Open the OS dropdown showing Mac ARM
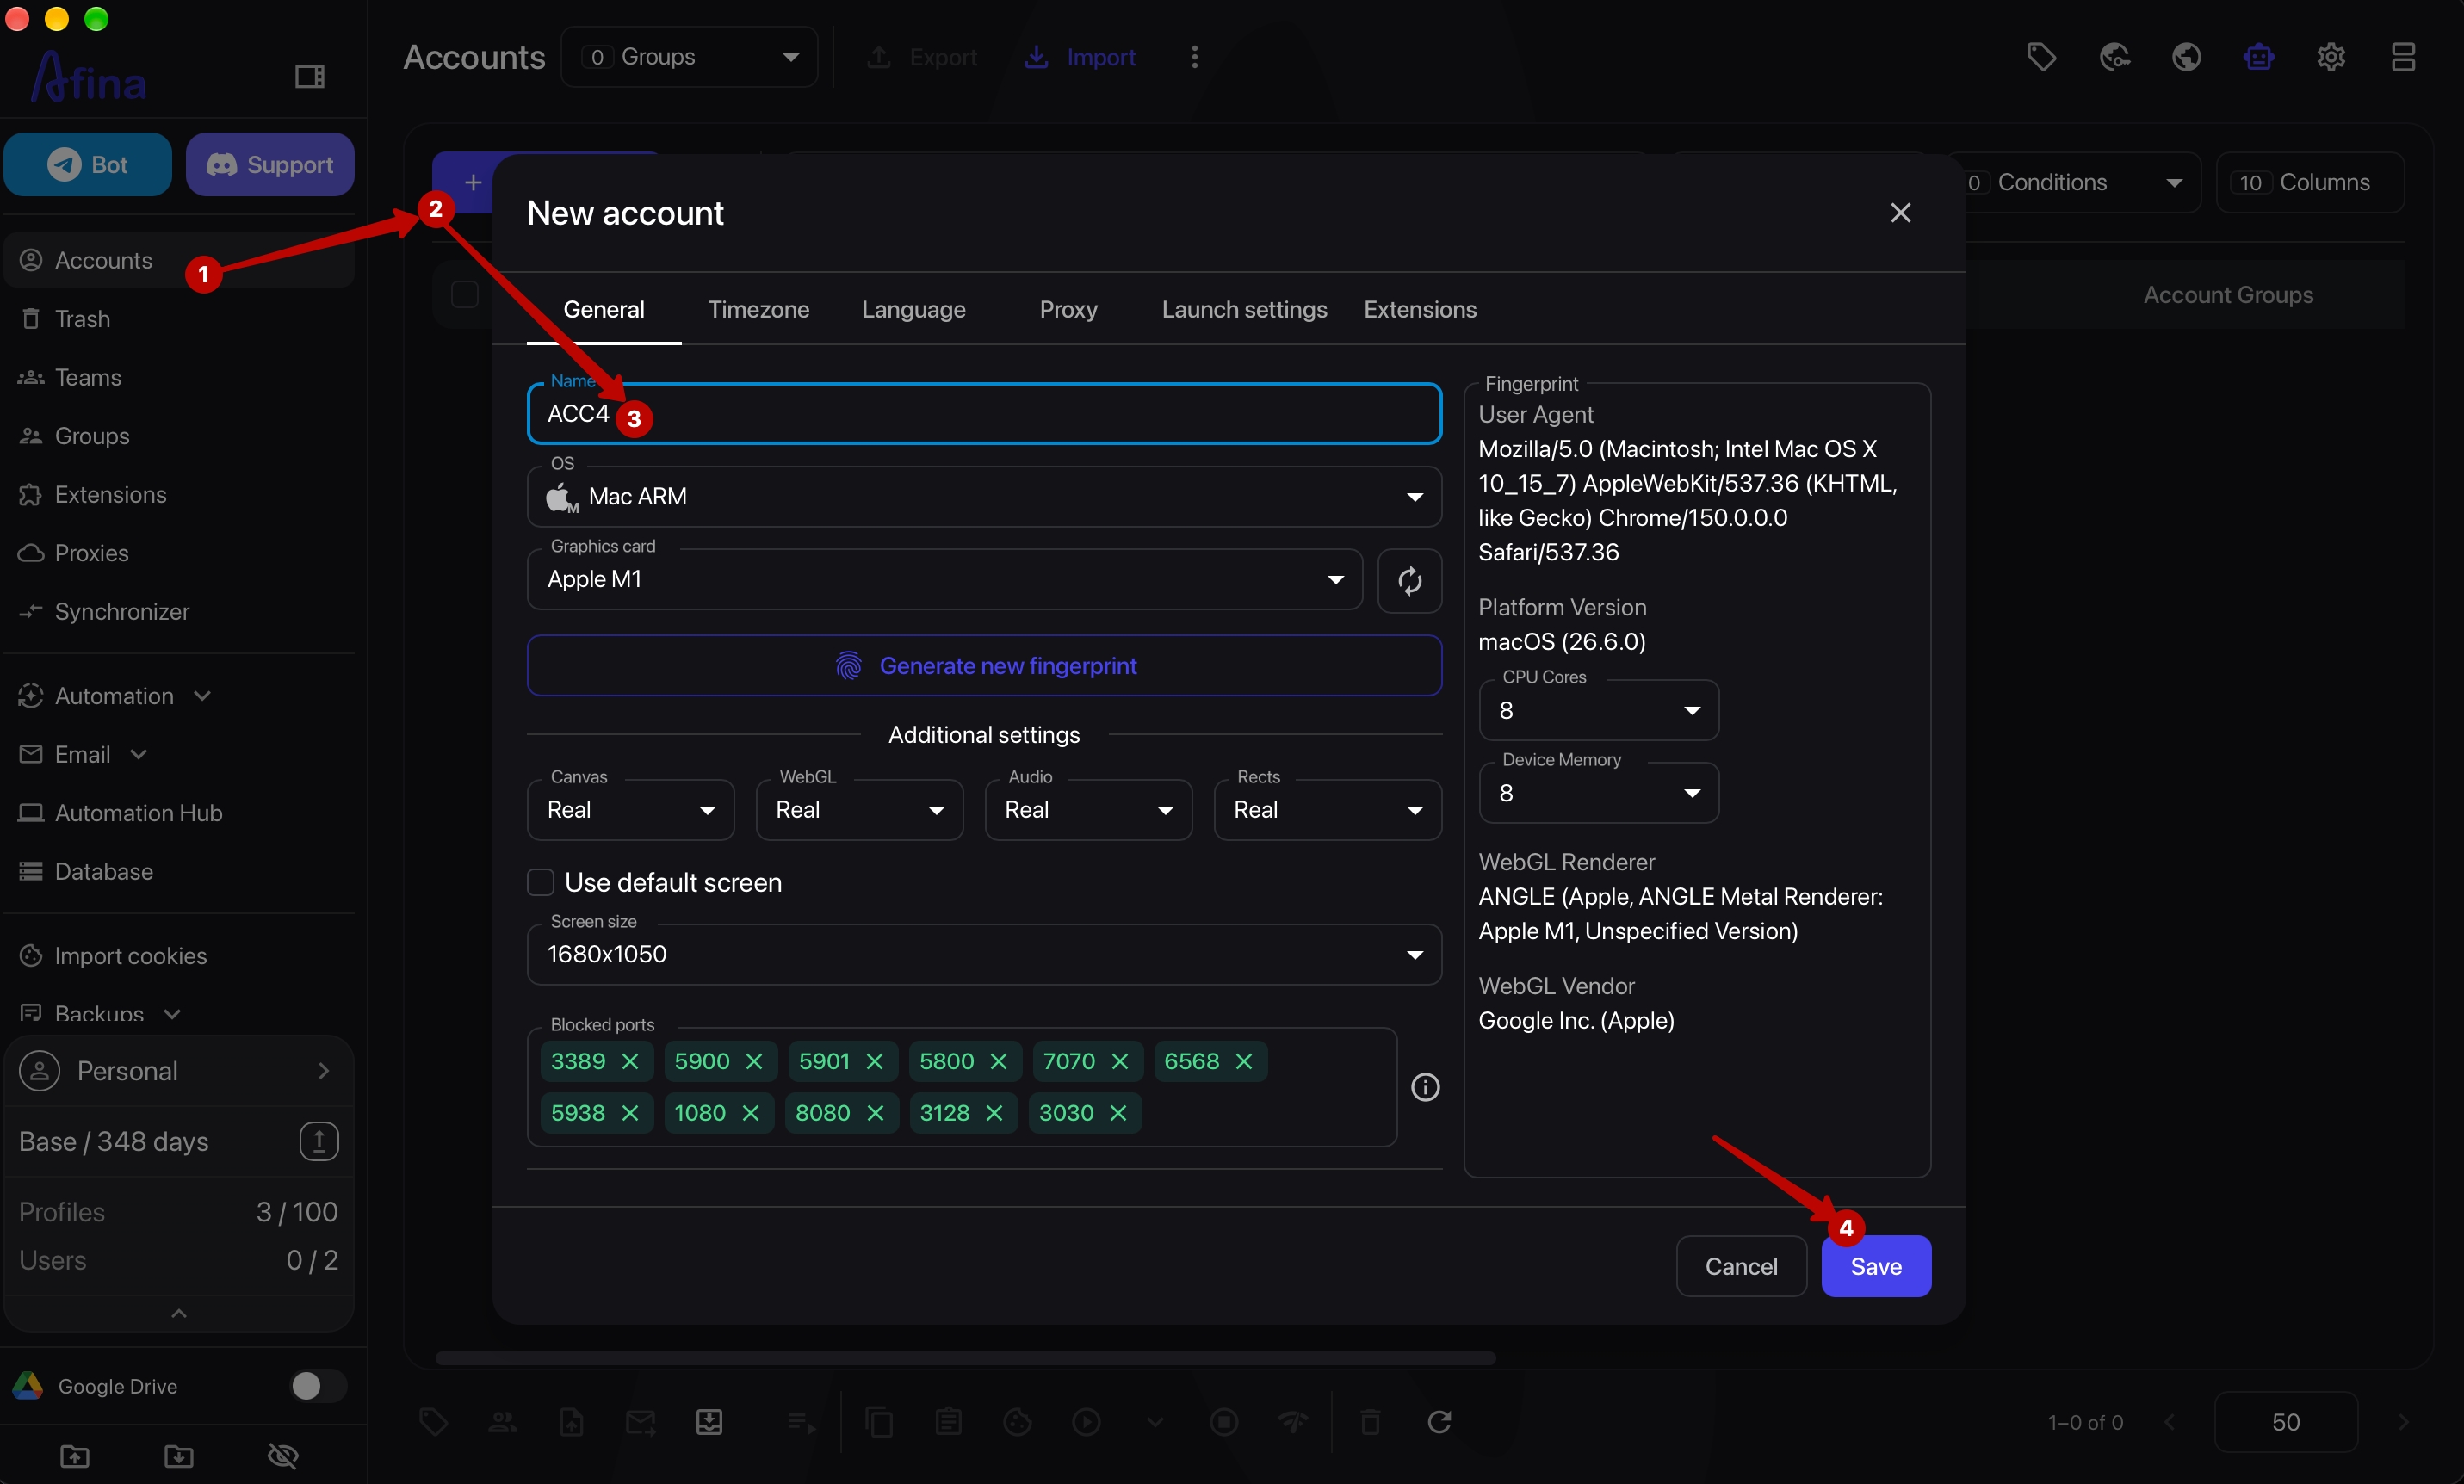The height and width of the screenshot is (1484, 2464). pyautogui.click(x=984, y=497)
